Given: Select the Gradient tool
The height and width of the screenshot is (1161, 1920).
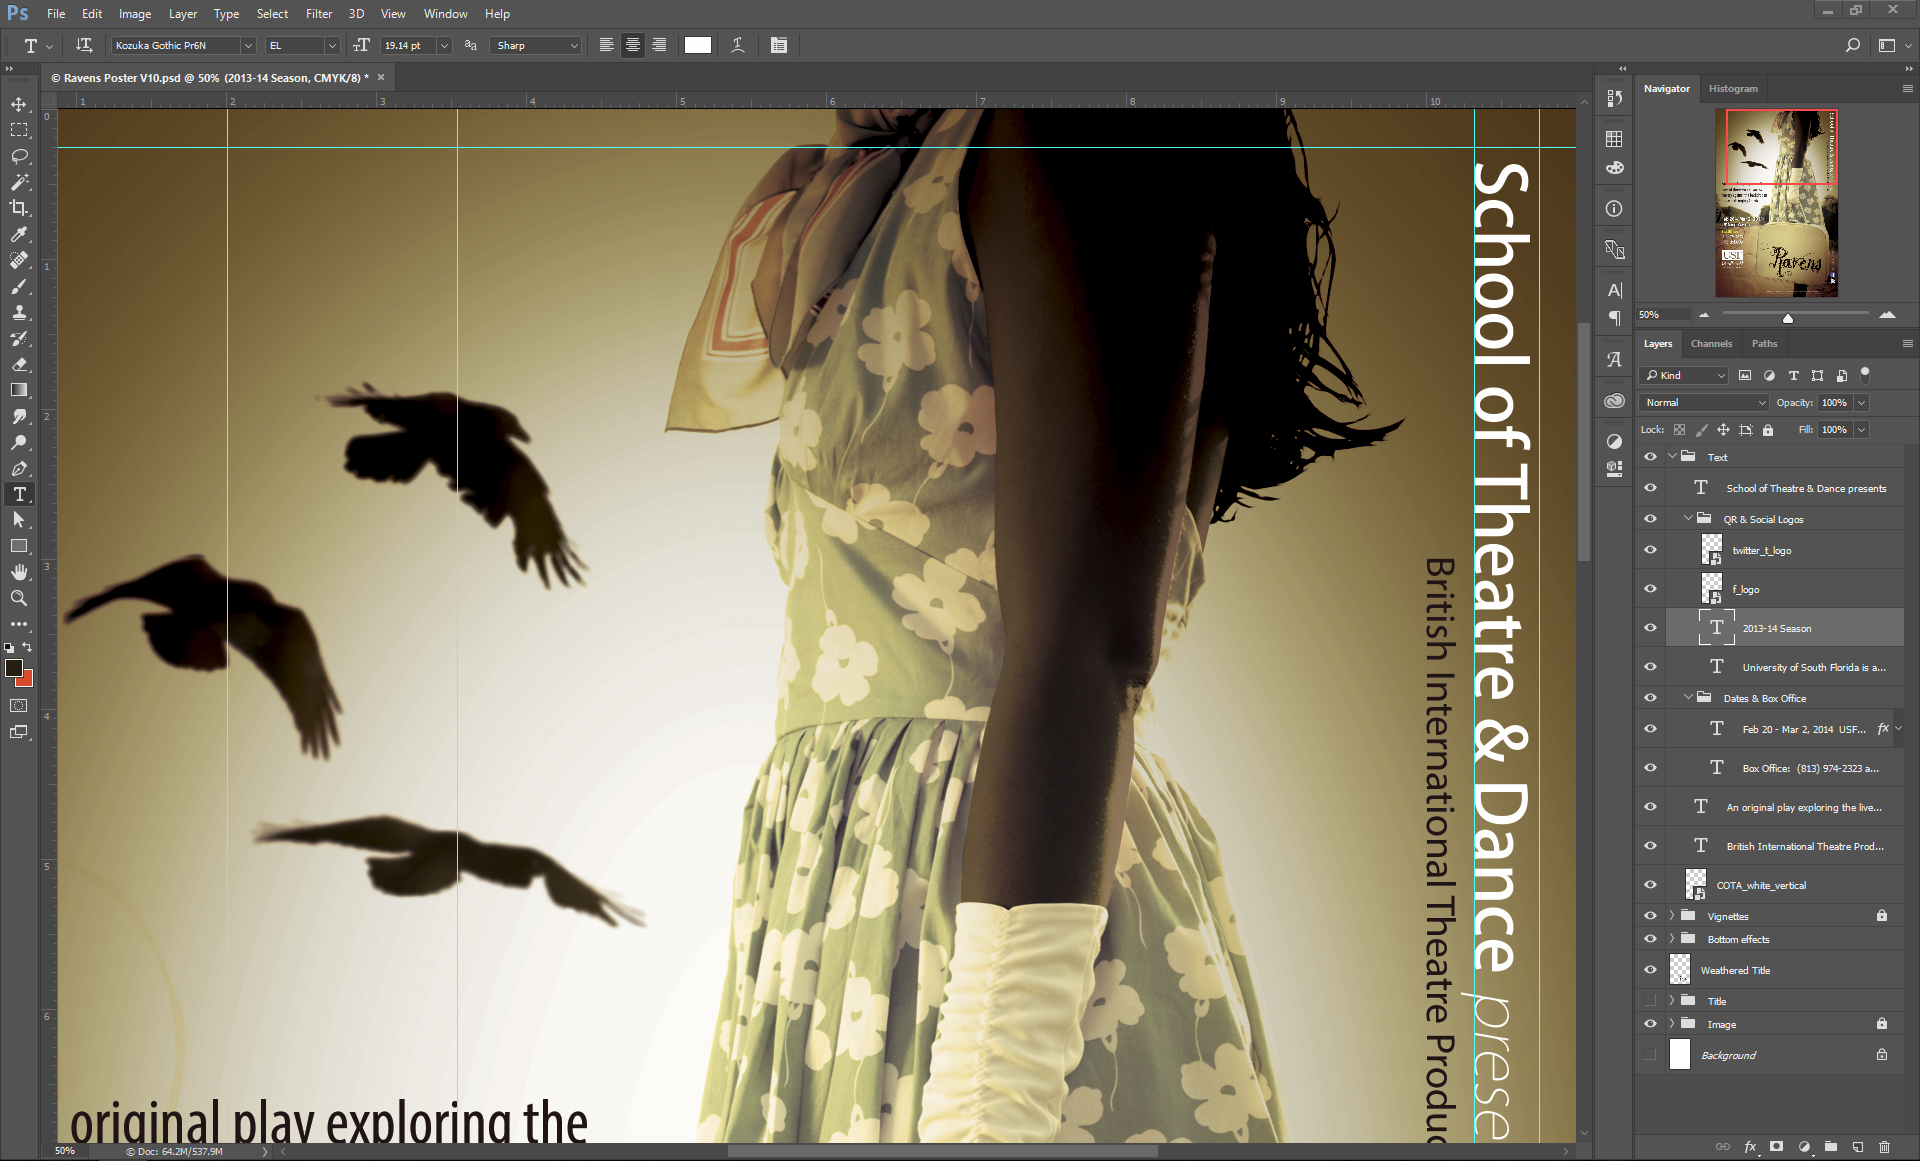Looking at the screenshot, I should [x=19, y=390].
